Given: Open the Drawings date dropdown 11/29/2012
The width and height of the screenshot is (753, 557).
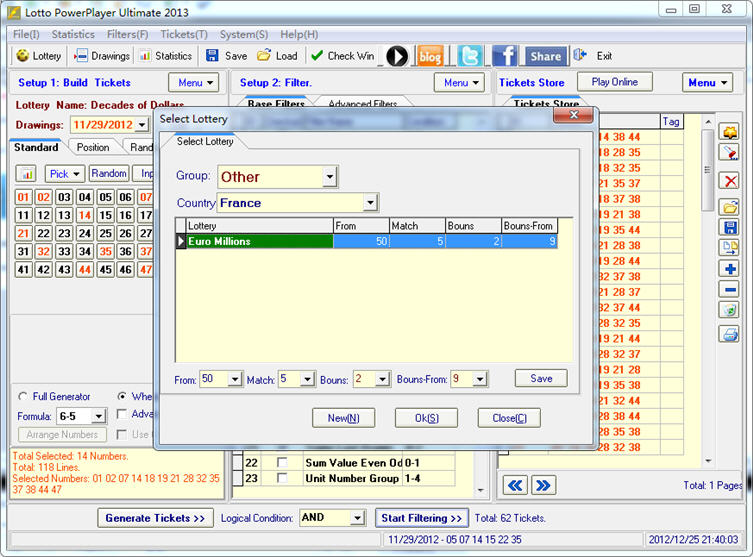Looking at the screenshot, I should click(x=142, y=125).
